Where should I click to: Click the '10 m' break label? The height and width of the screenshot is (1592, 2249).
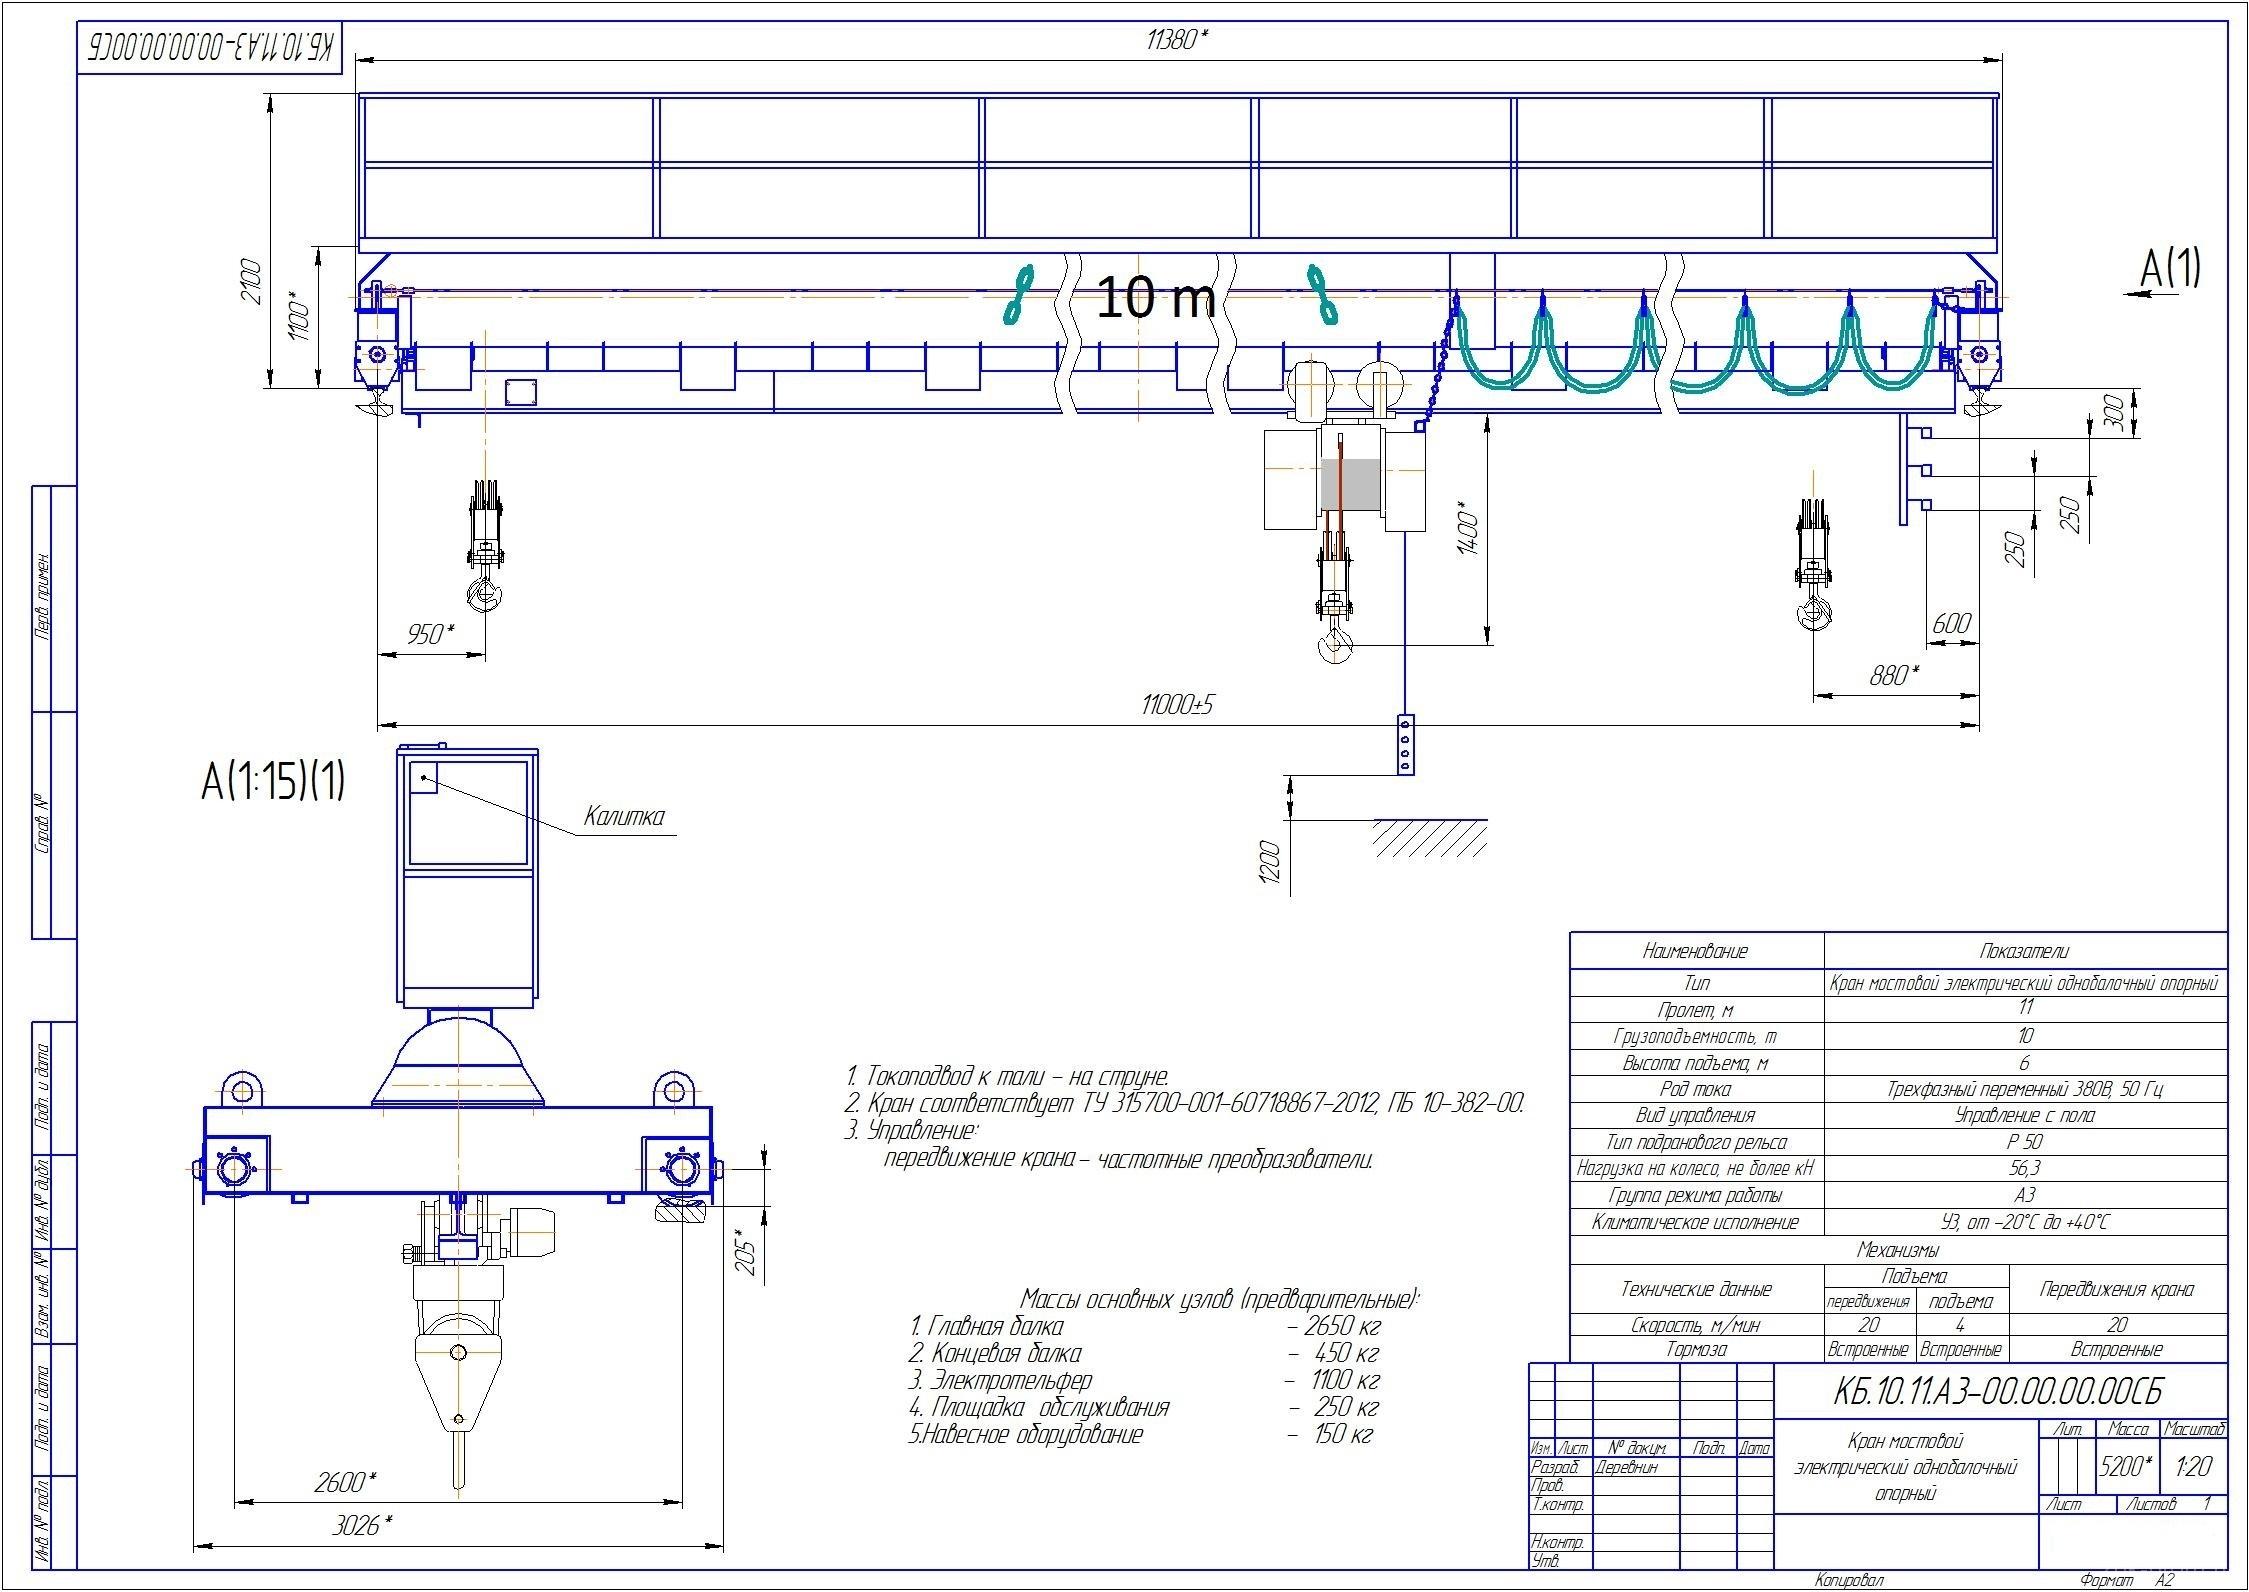click(x=1155, y=297)
